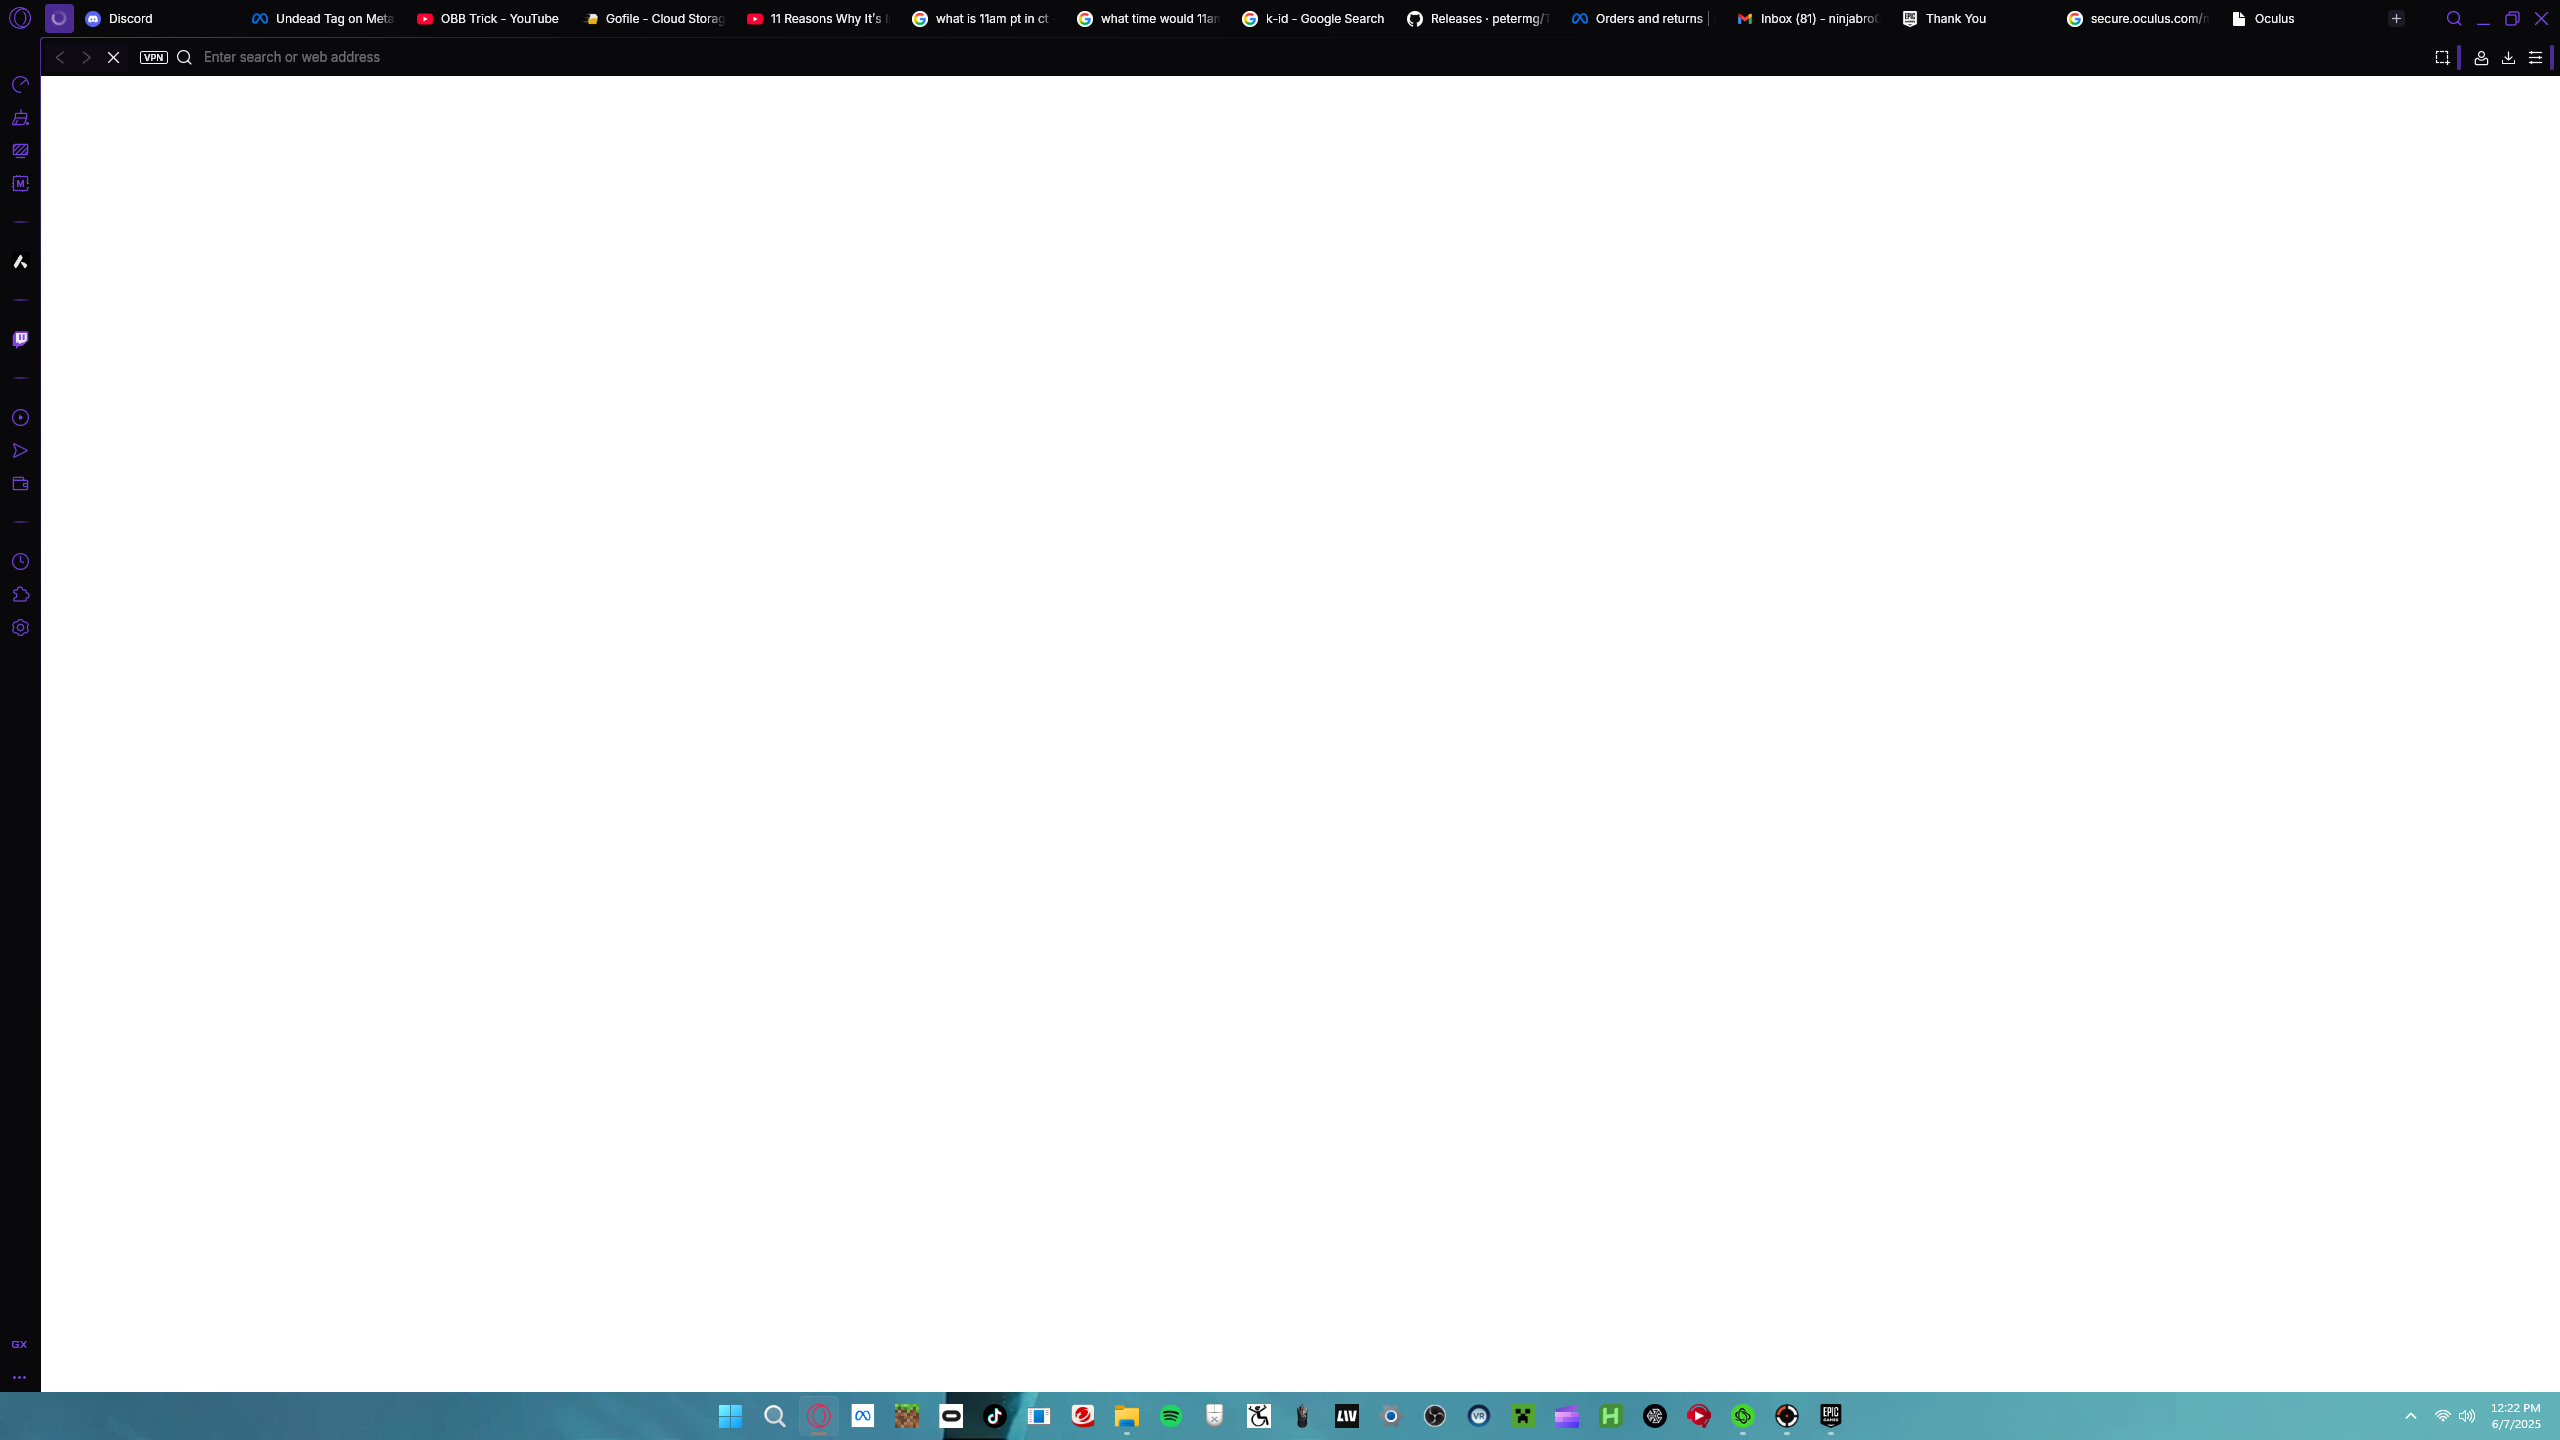Switch to the Discord tab
Viewport: 2560px width, 1440px height.
[x=130, y=19]
